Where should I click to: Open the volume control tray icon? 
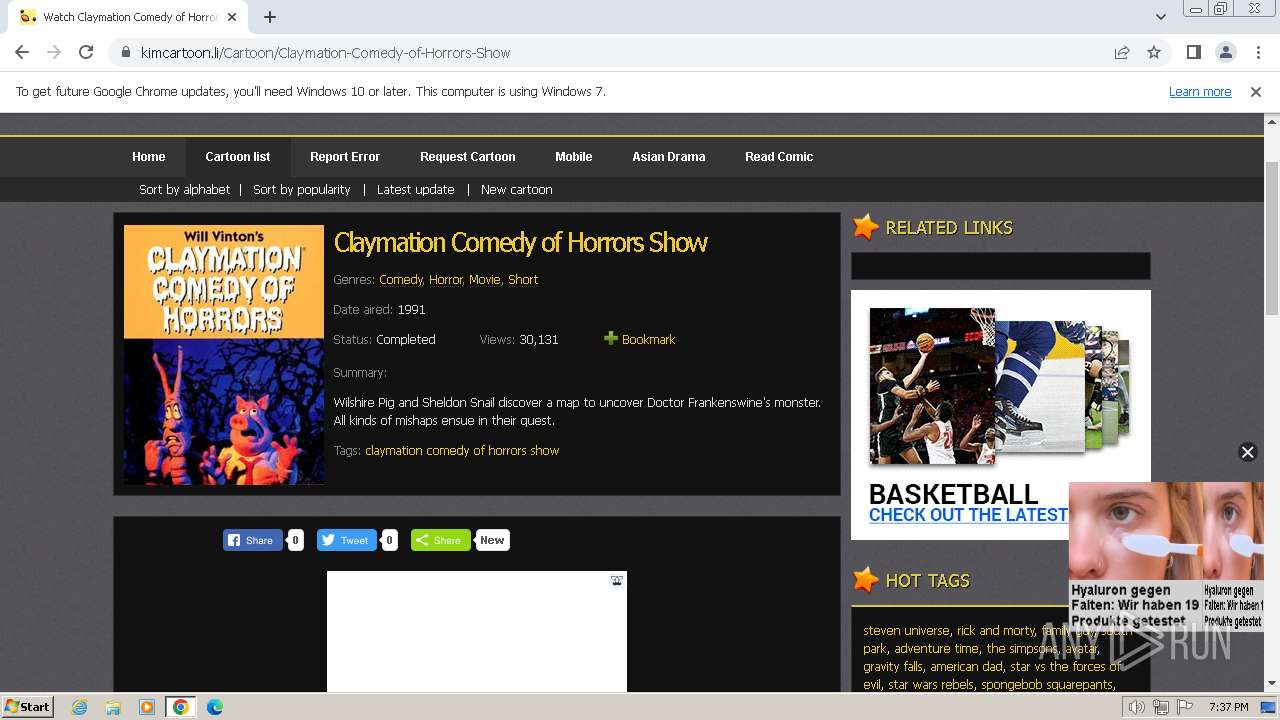[1137, 707]
